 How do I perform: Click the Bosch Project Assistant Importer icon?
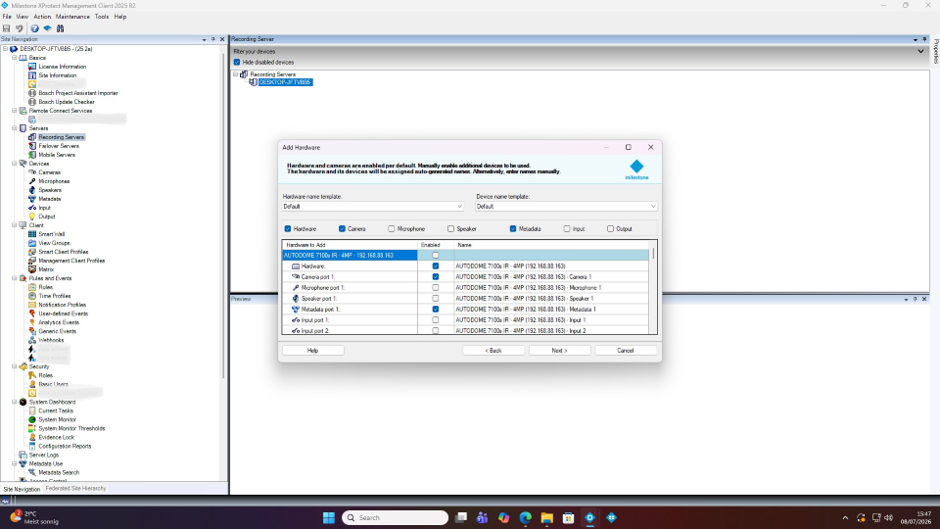(x=32, y=93)
